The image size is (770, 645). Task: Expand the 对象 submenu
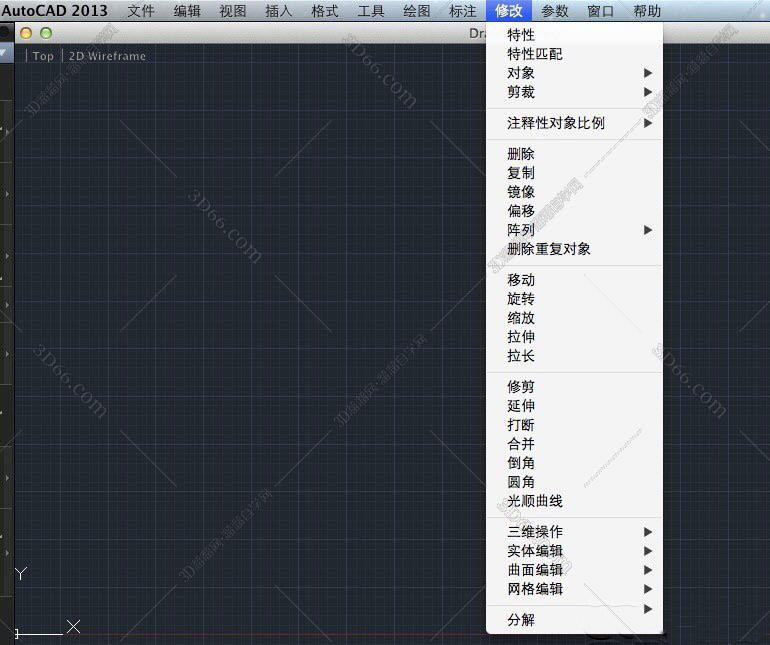574,73
